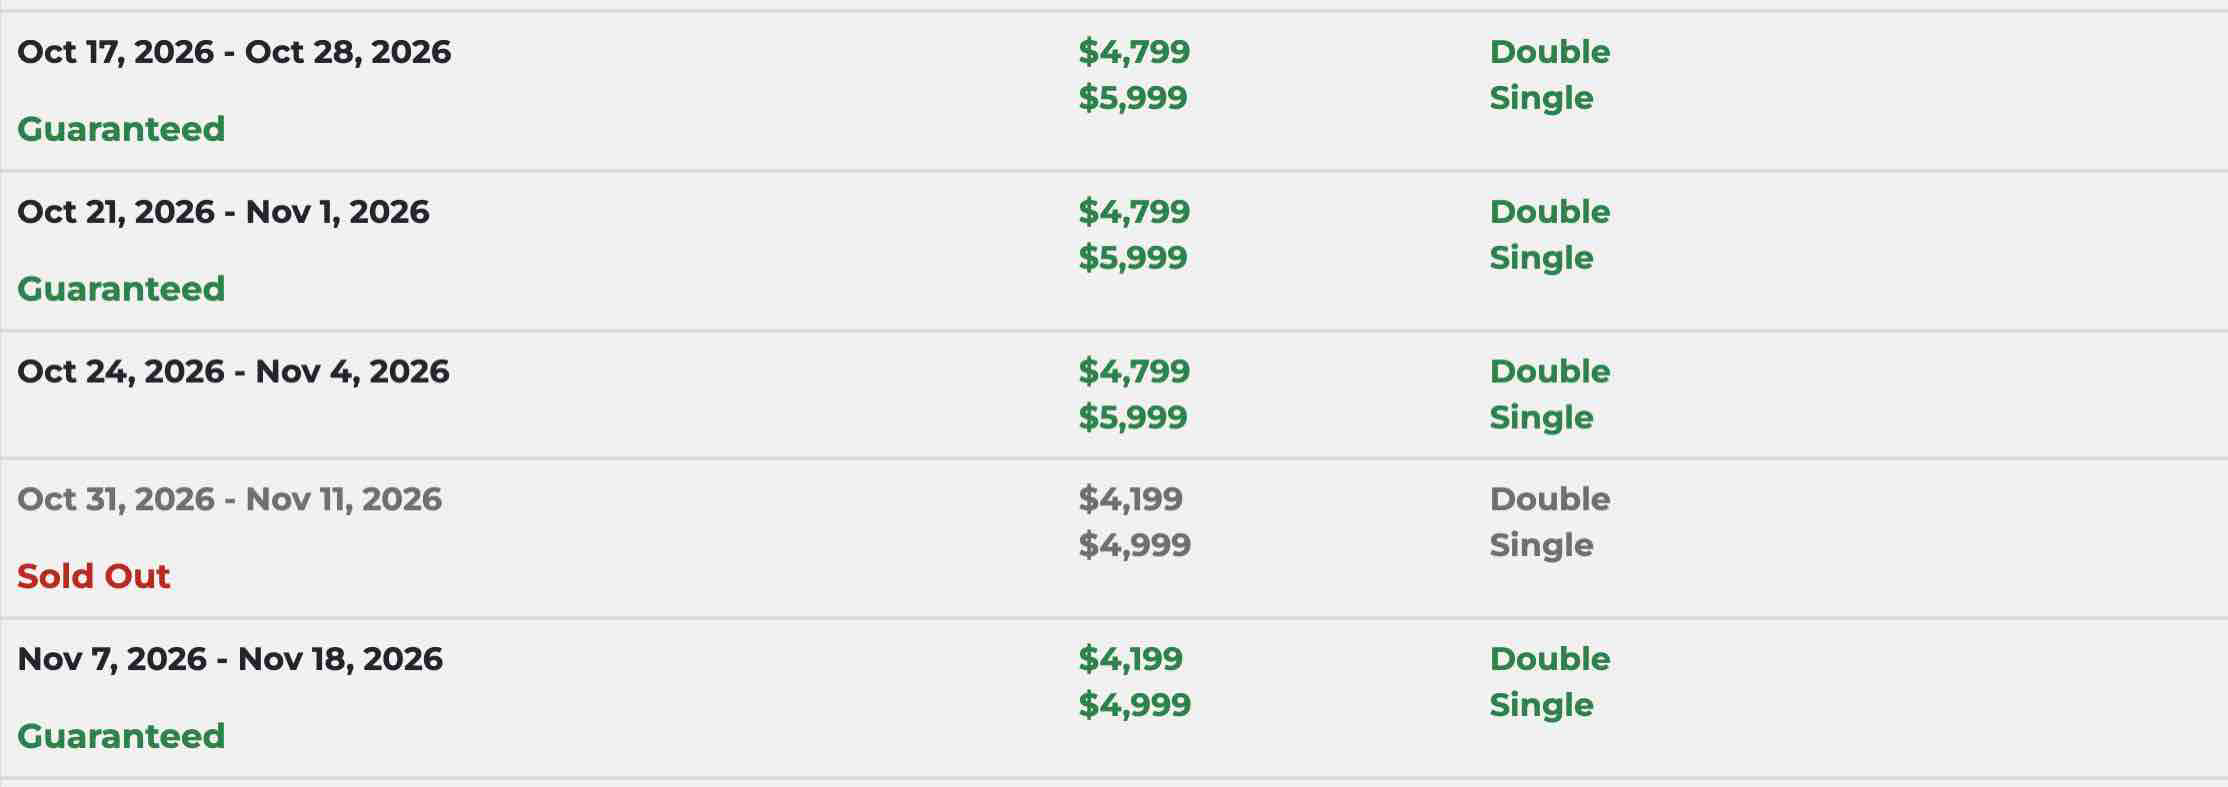The image size is (2228, 787).
Task: Click the sold-out Oct 31 – Nov 11 date
Action: pos(229,499)
